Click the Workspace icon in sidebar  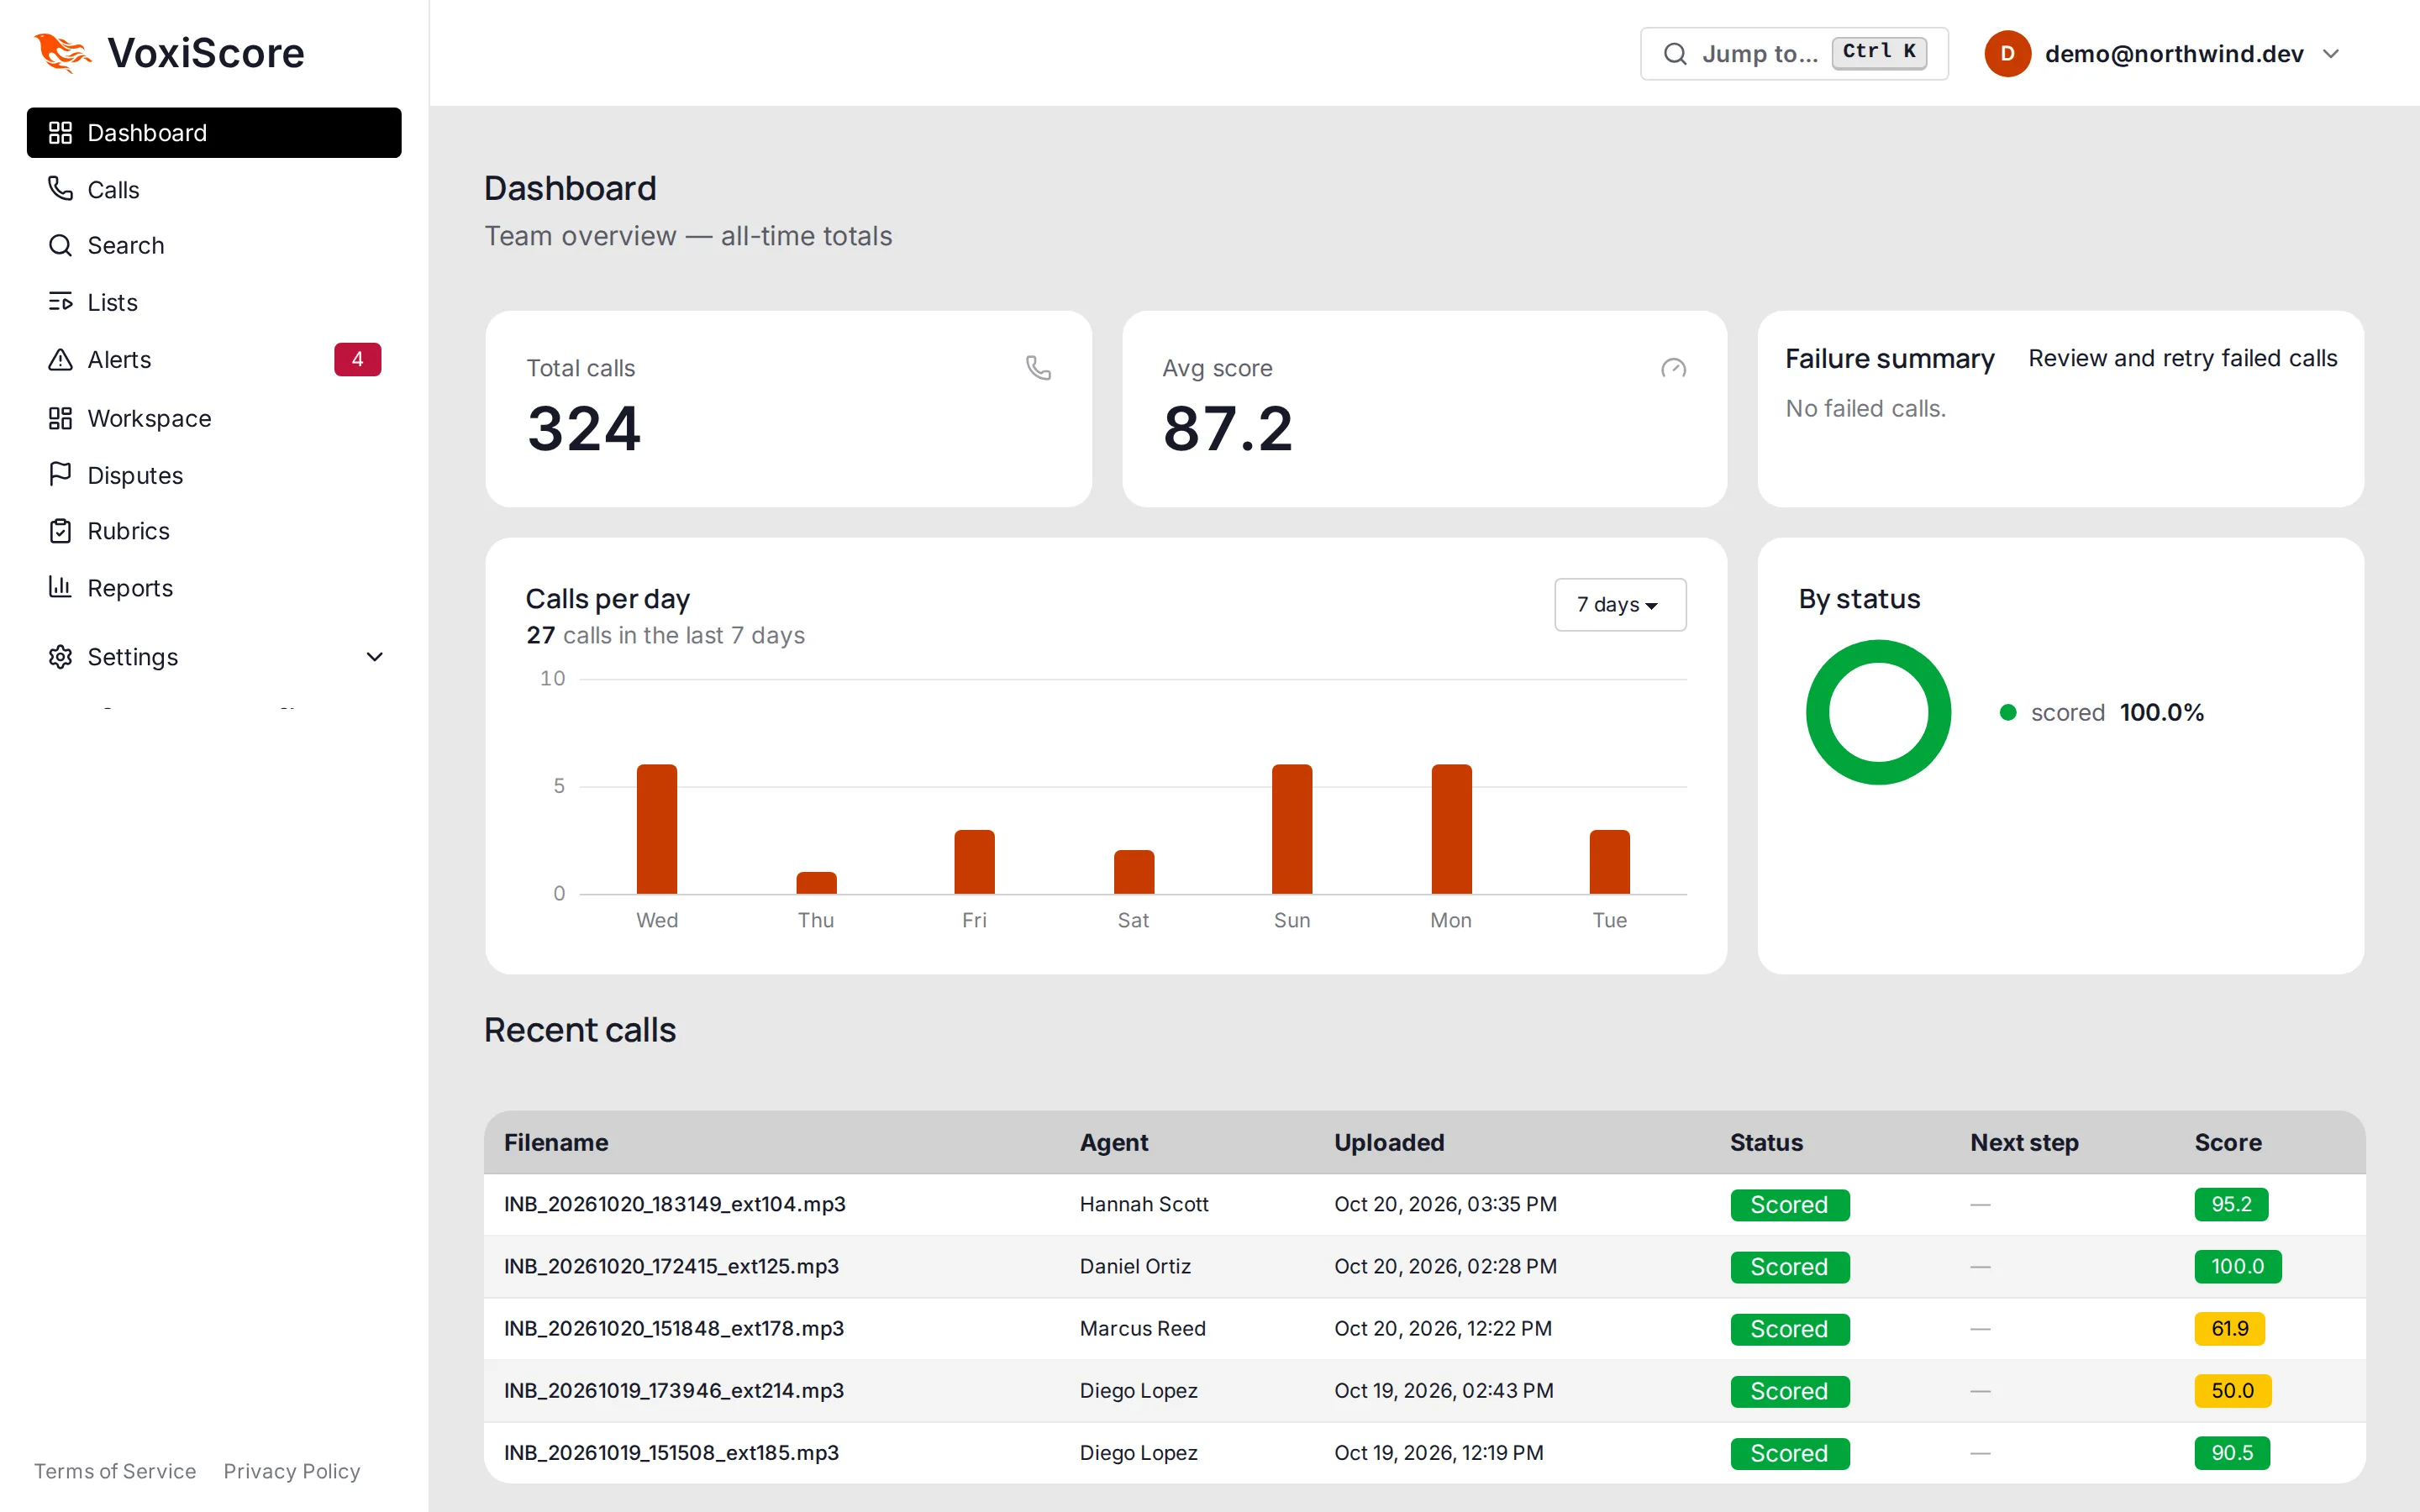click(x=60, y=418)
